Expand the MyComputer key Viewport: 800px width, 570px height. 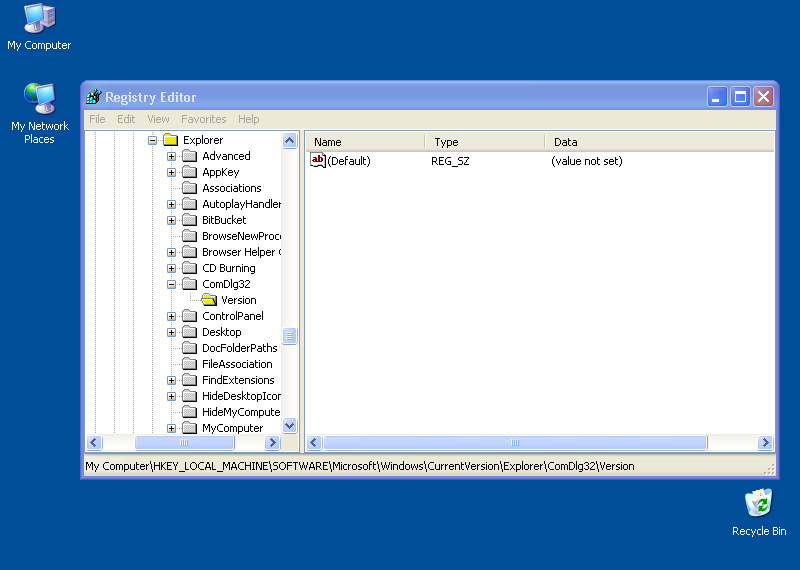(x=171, y=428)
